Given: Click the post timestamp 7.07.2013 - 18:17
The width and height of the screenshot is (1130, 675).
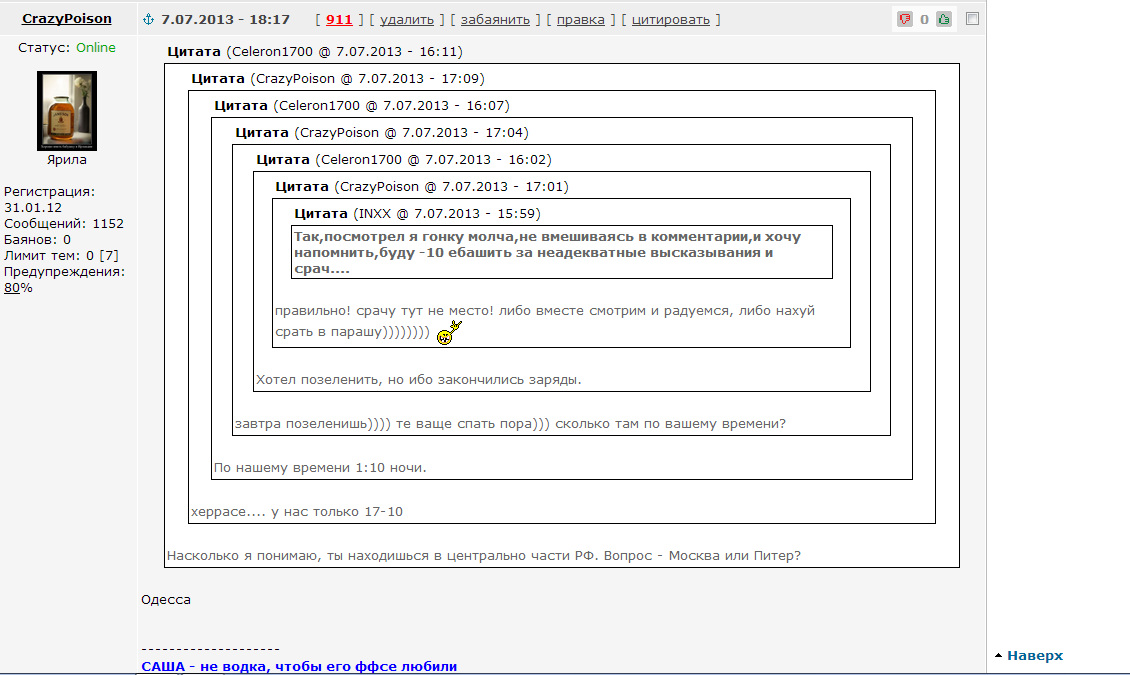Looking at the screenshot, I should (x=225, y=20).
